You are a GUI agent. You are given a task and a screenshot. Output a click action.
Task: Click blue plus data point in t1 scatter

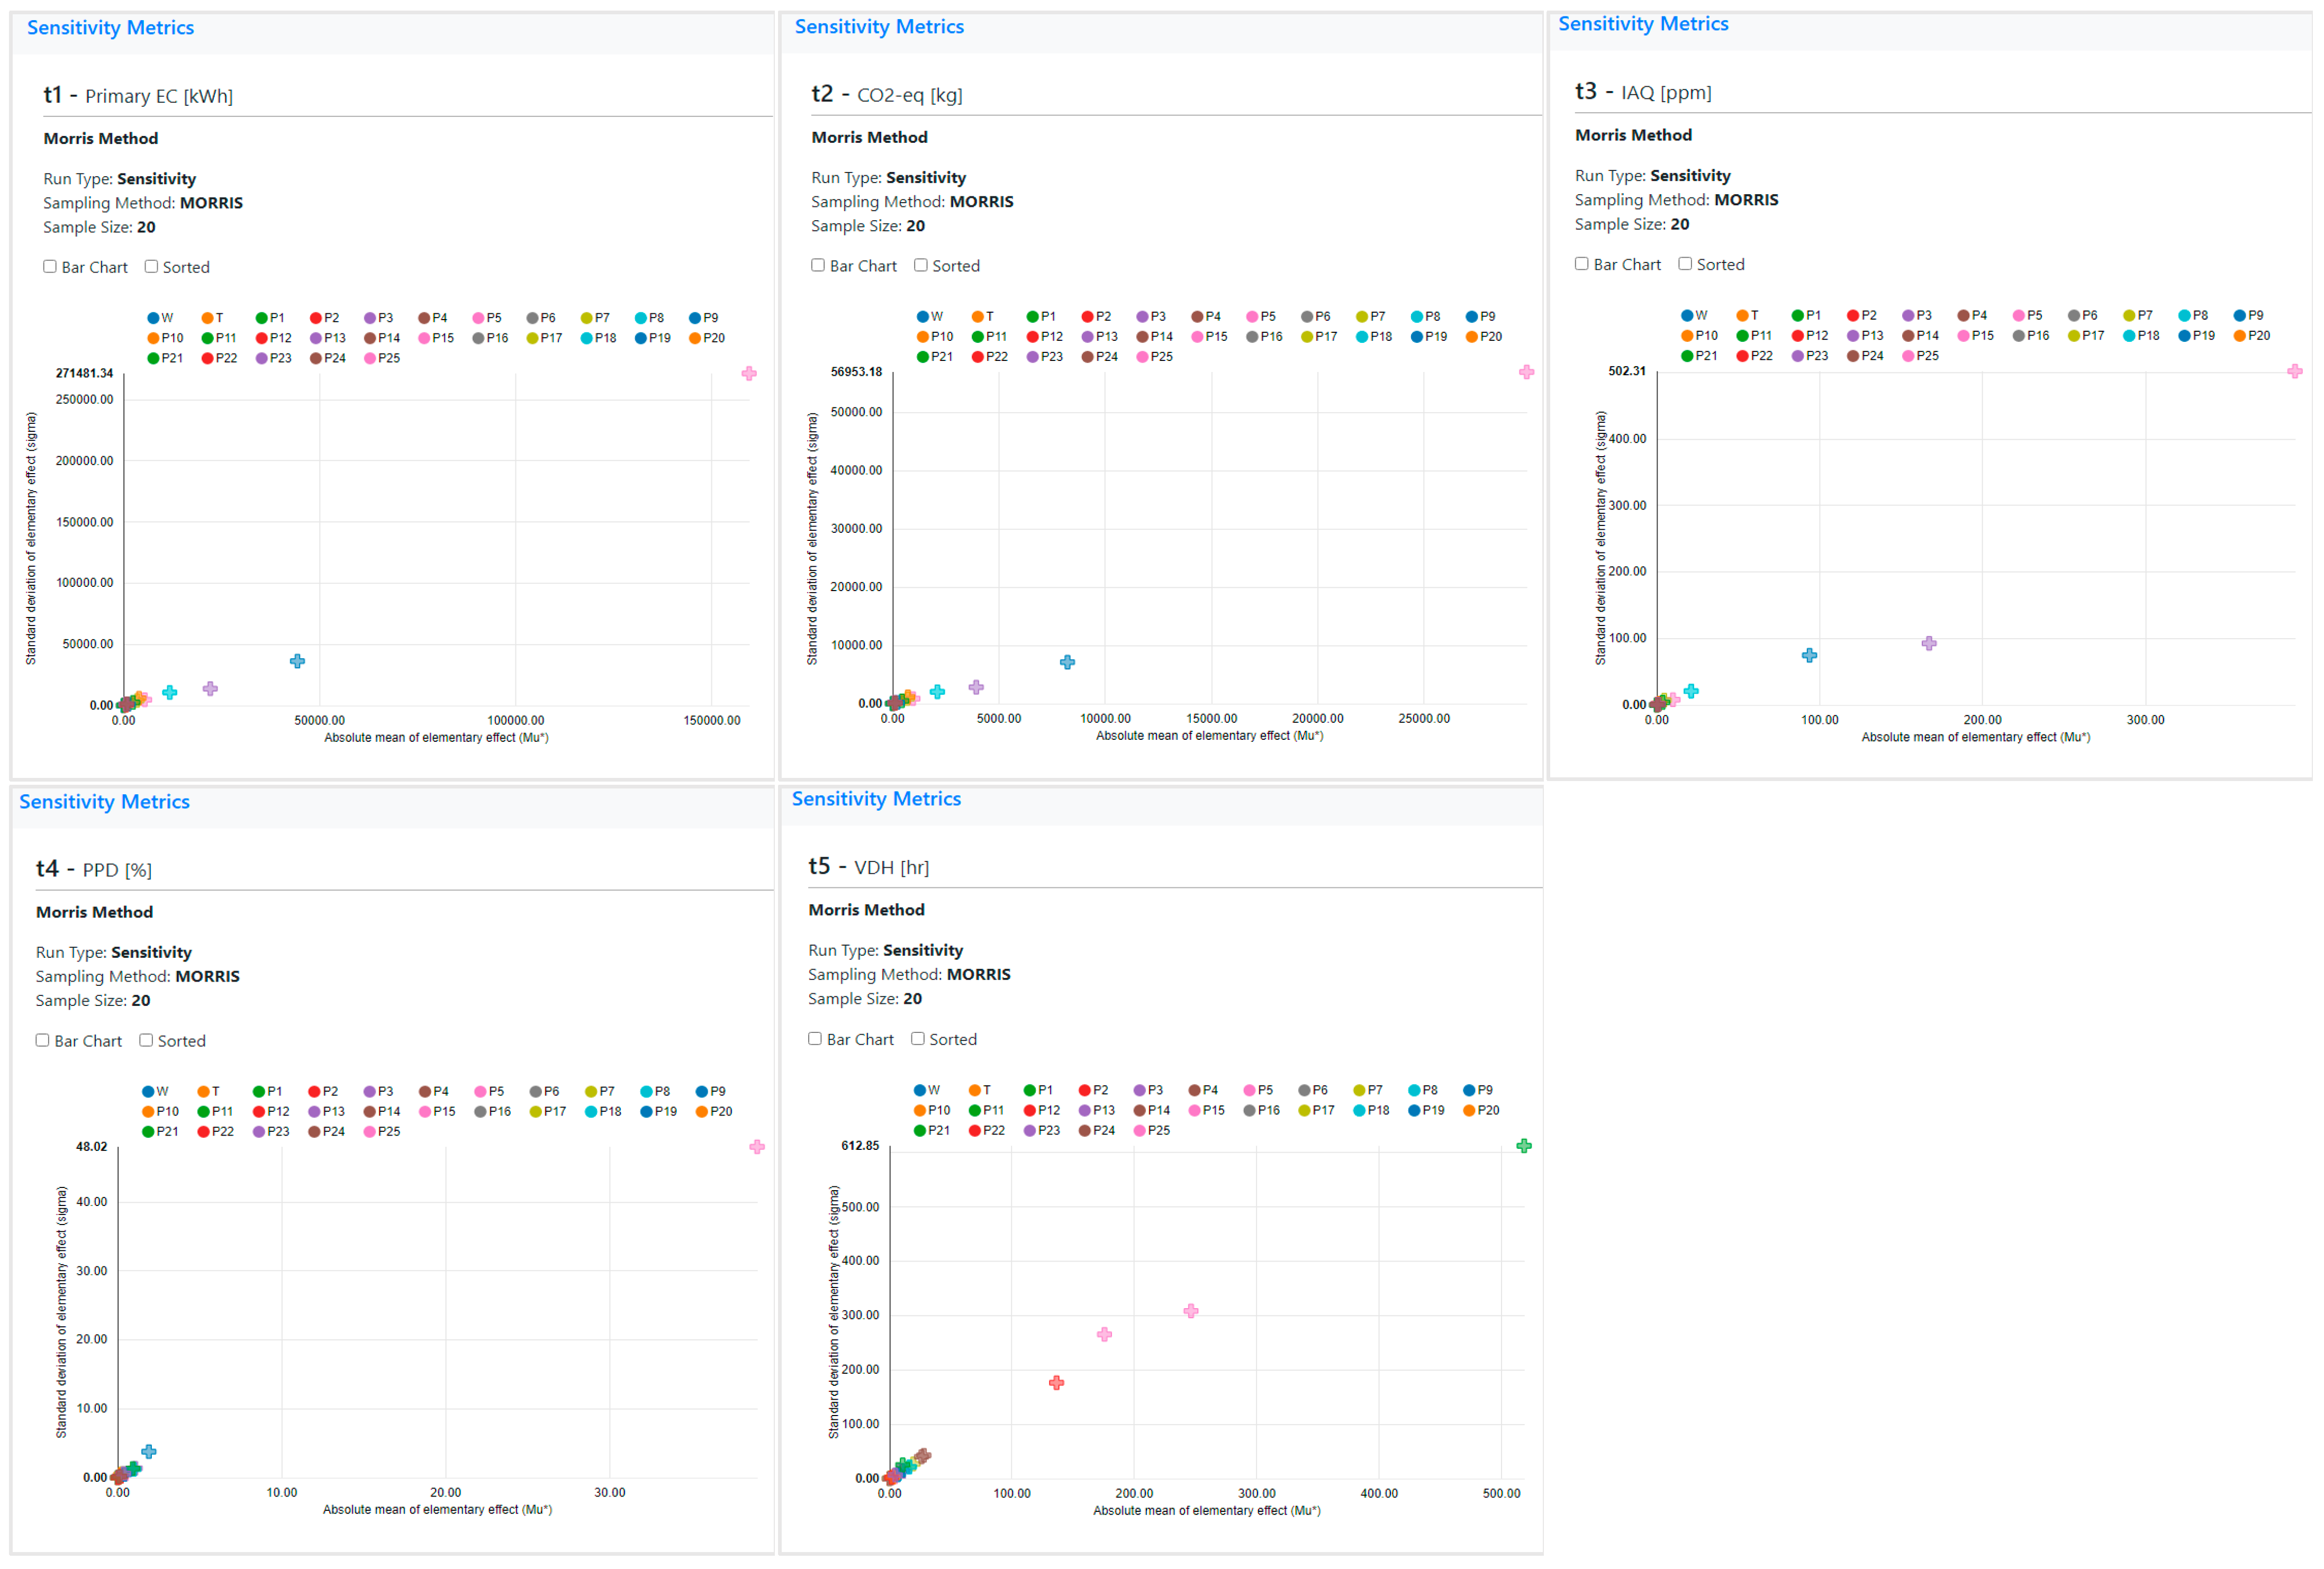297,661
